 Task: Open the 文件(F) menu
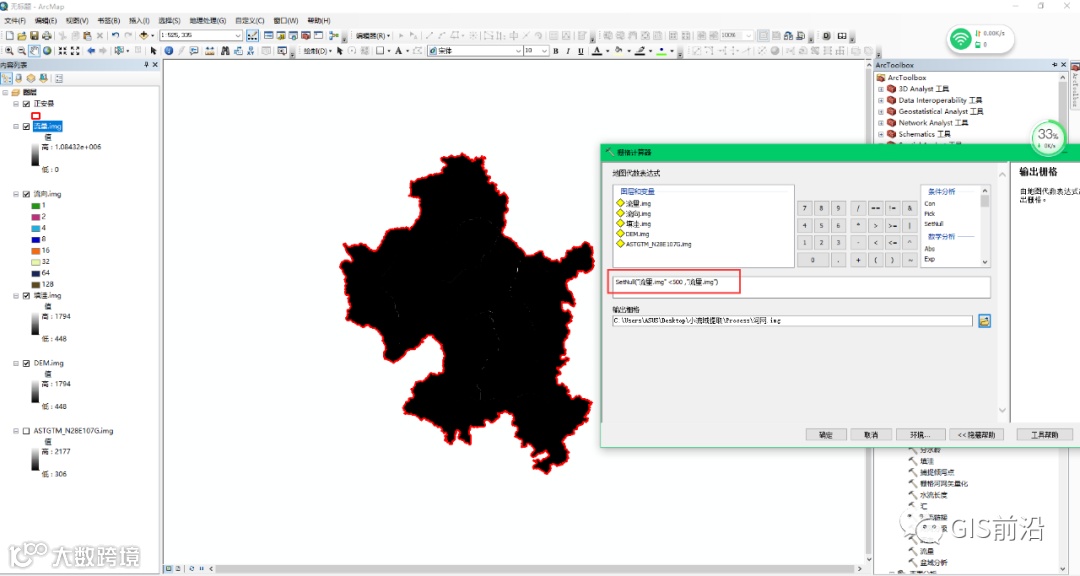click(x=14, y=21)
